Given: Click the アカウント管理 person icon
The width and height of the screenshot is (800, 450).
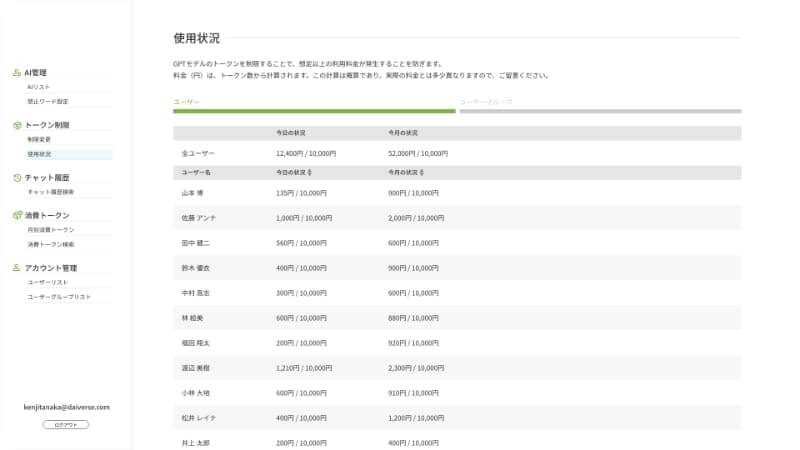Looking at the screenshot, I should [17, 268].
